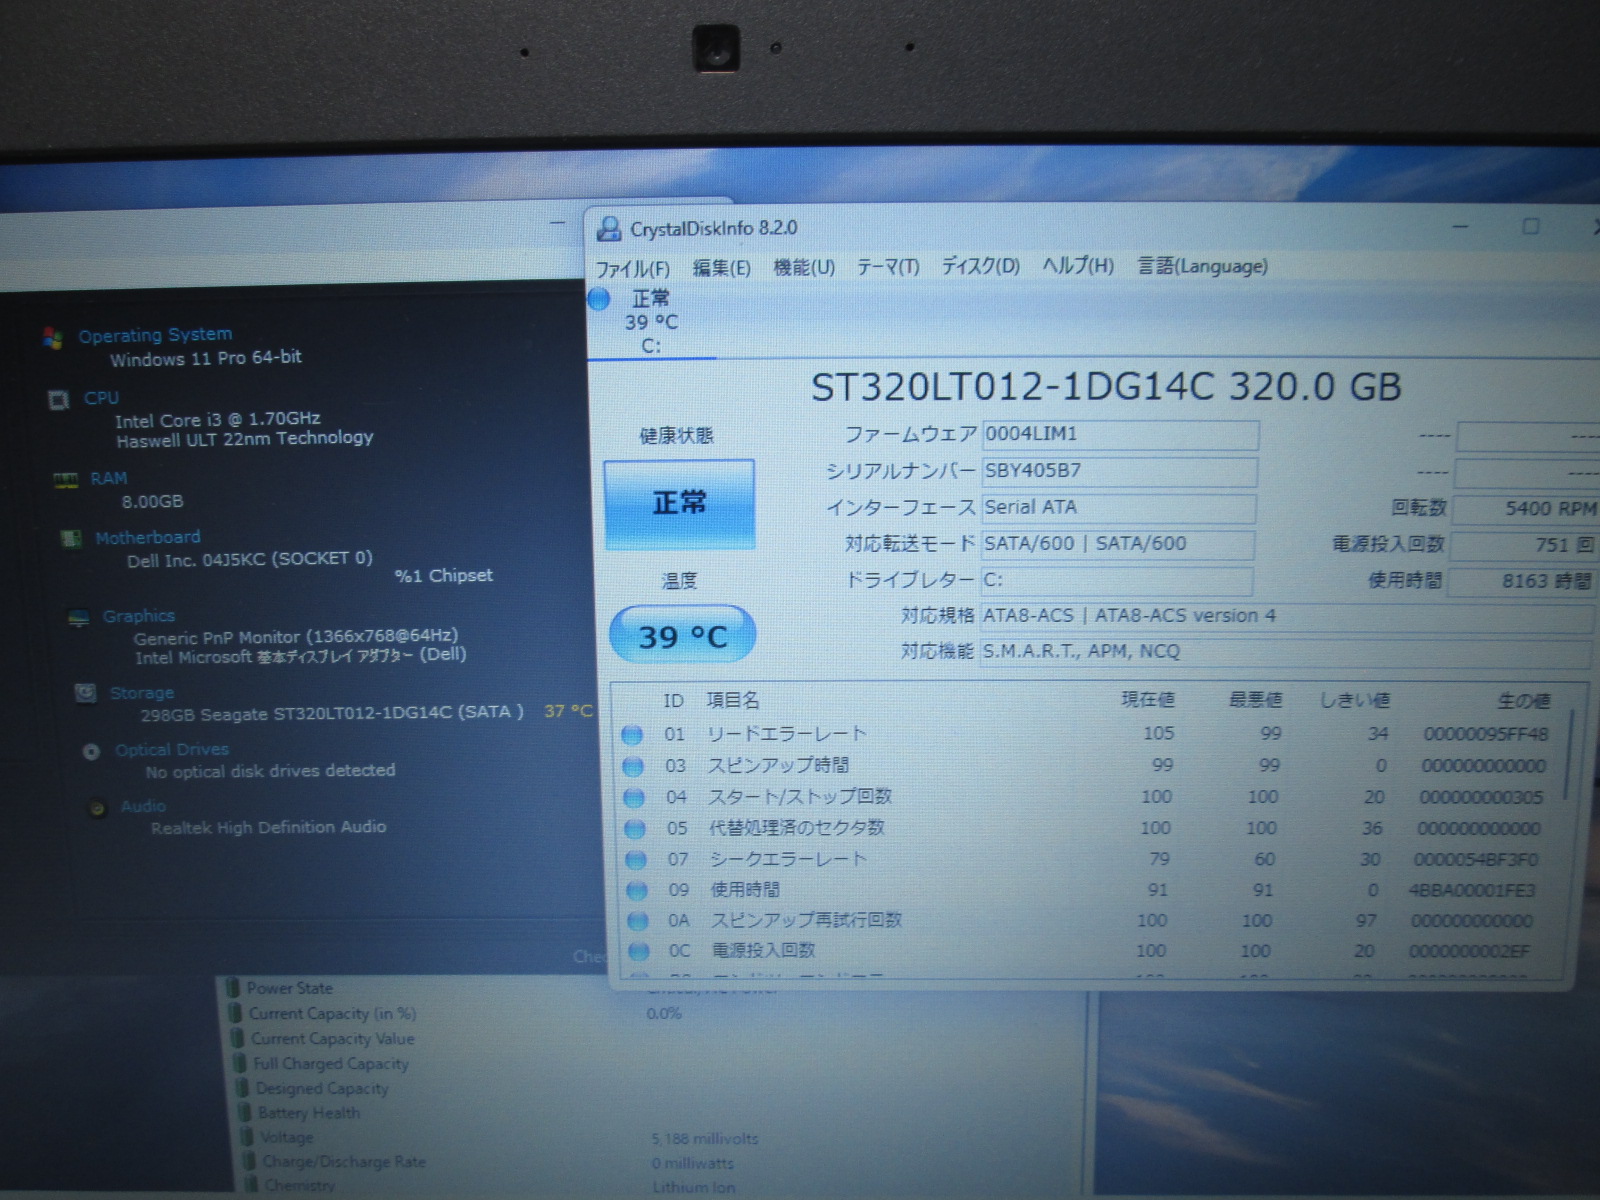Click the CrystalDiskInfo title bar icon

608,229
